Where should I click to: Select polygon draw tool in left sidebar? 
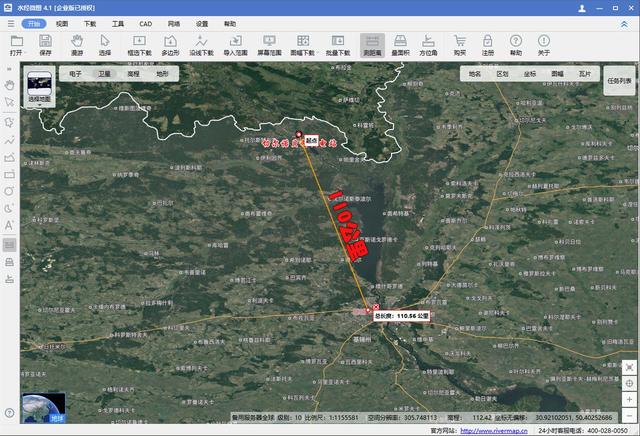click(x=9, y=158)
